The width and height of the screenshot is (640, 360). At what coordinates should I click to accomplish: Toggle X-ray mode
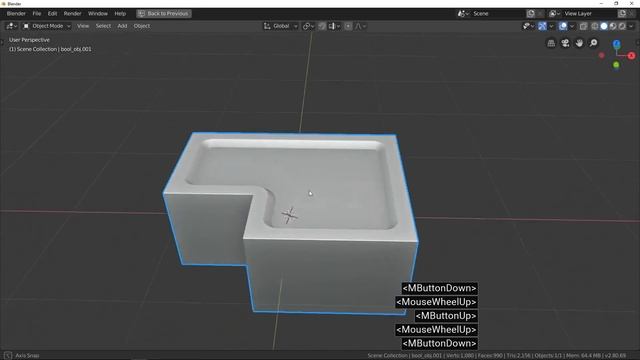(x=583, y=26)
